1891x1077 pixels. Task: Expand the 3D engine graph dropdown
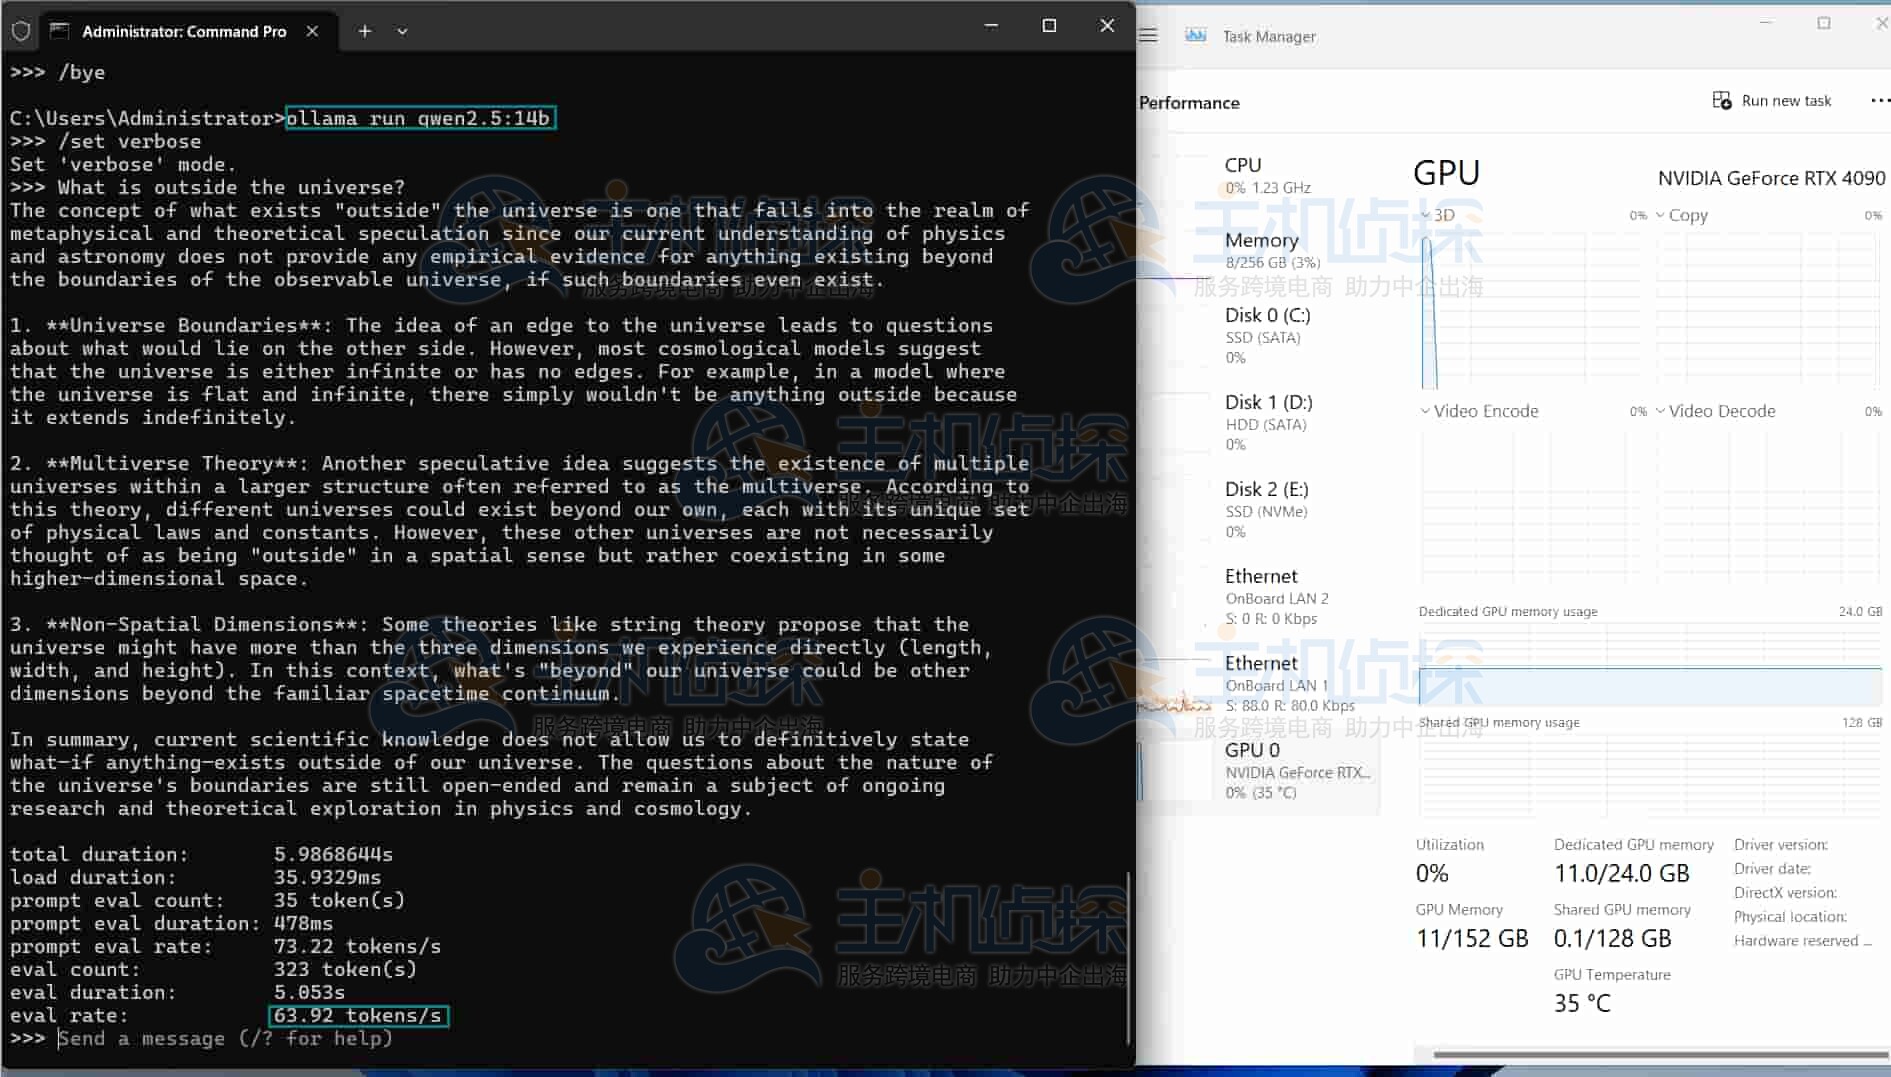[x=1426, y=215]
